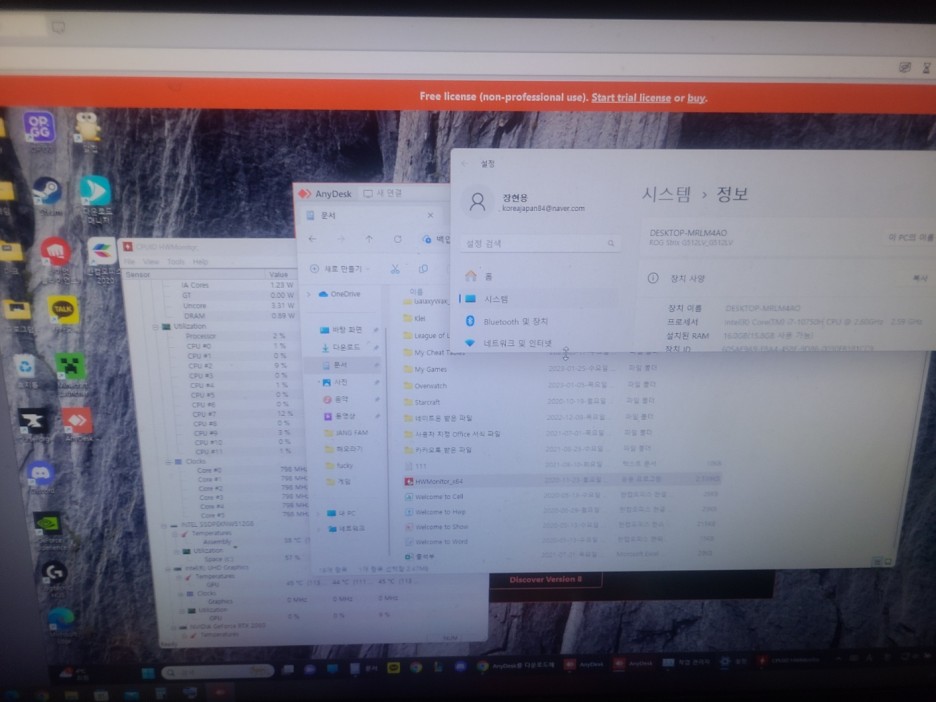Viewport: 936px width, 702px height.
Task: Click the Discover Version 8 button
Action: click(x=545, y=579)
